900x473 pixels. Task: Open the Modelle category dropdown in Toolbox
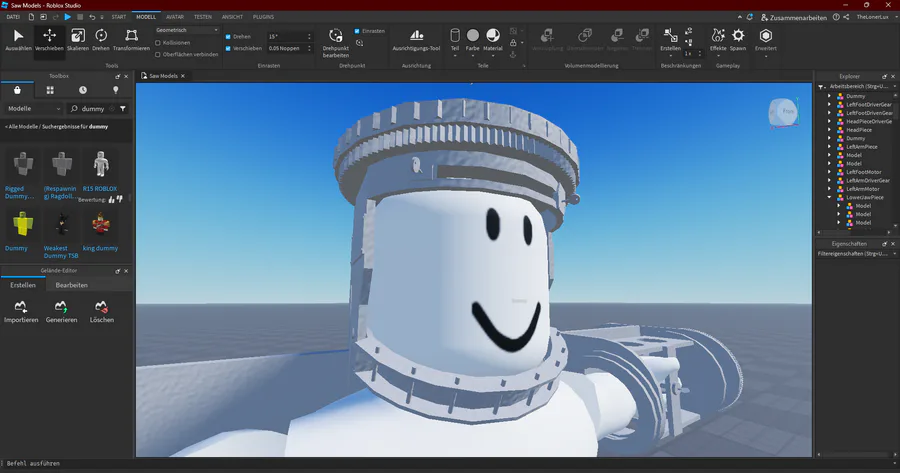coord(33,108)
